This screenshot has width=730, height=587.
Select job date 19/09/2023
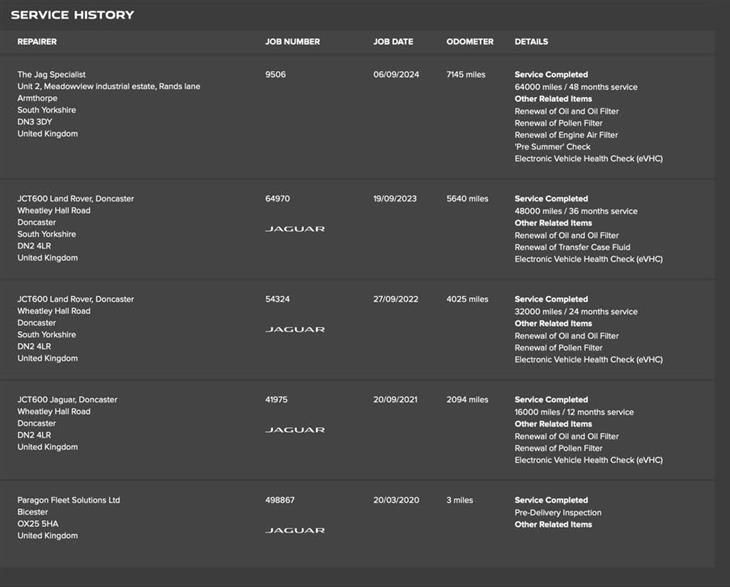pyautogui.click(x=395, y=199)
